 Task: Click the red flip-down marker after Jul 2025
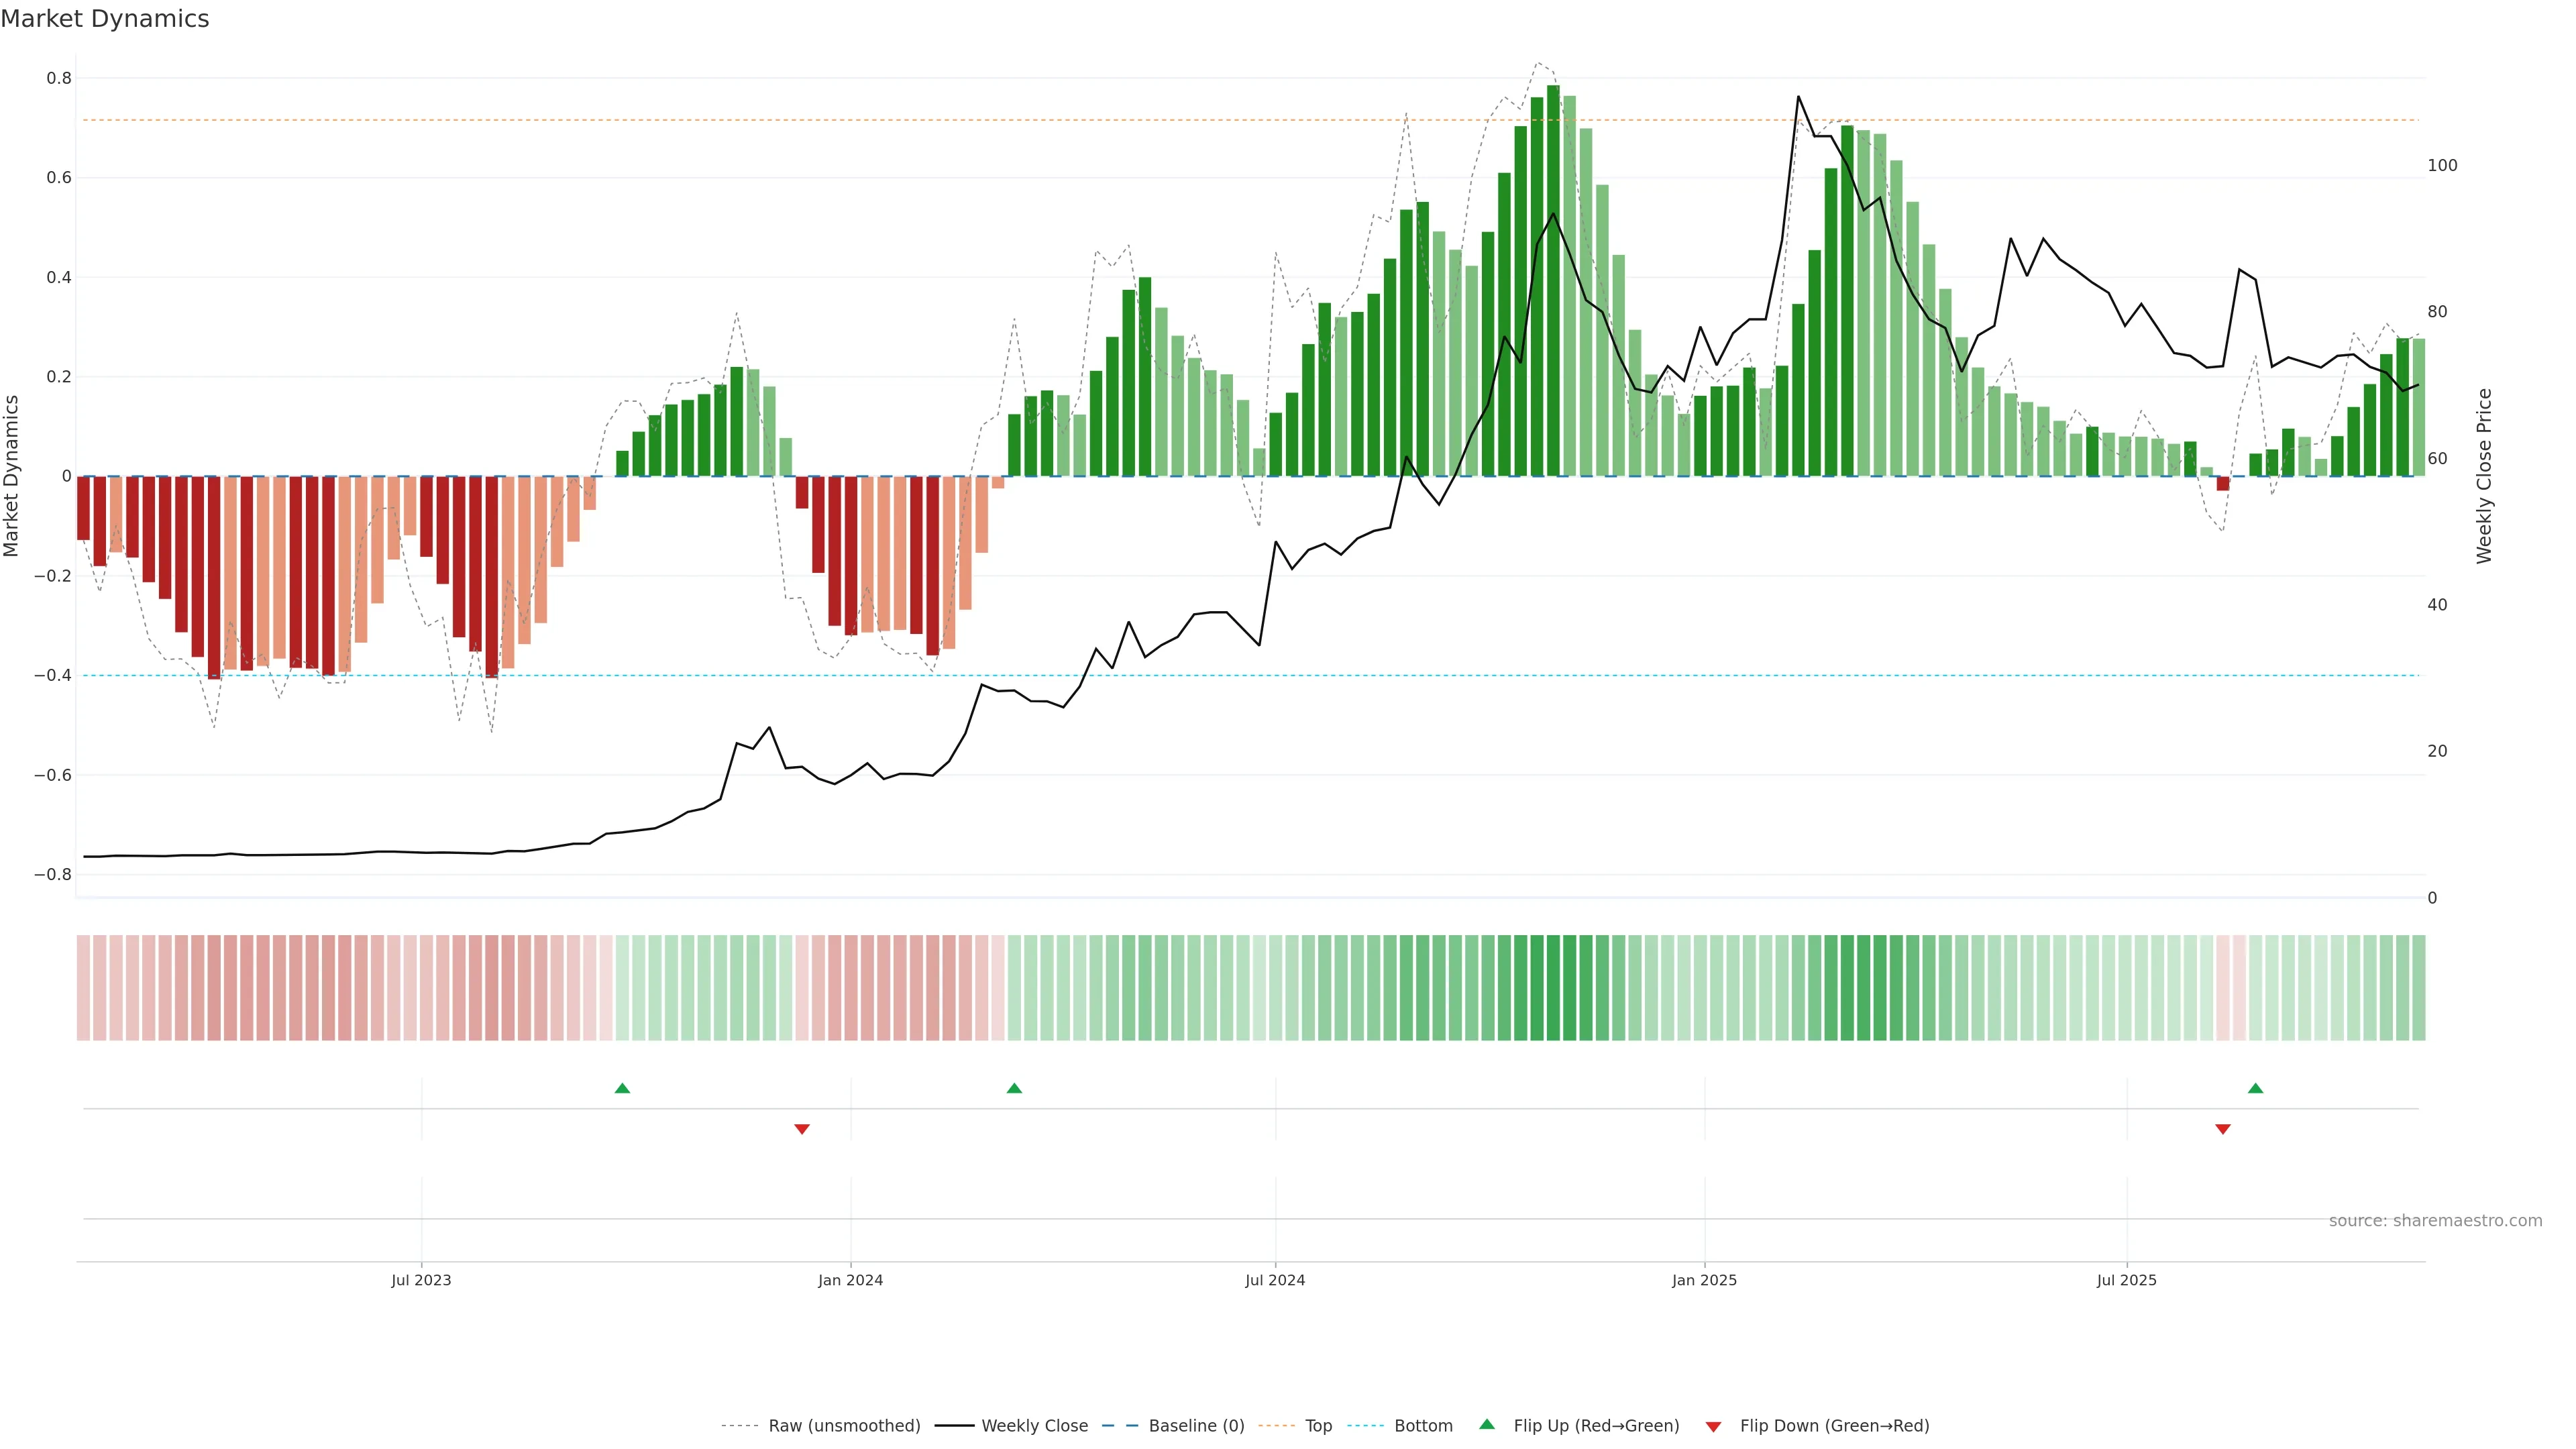click(2222, 1129)
